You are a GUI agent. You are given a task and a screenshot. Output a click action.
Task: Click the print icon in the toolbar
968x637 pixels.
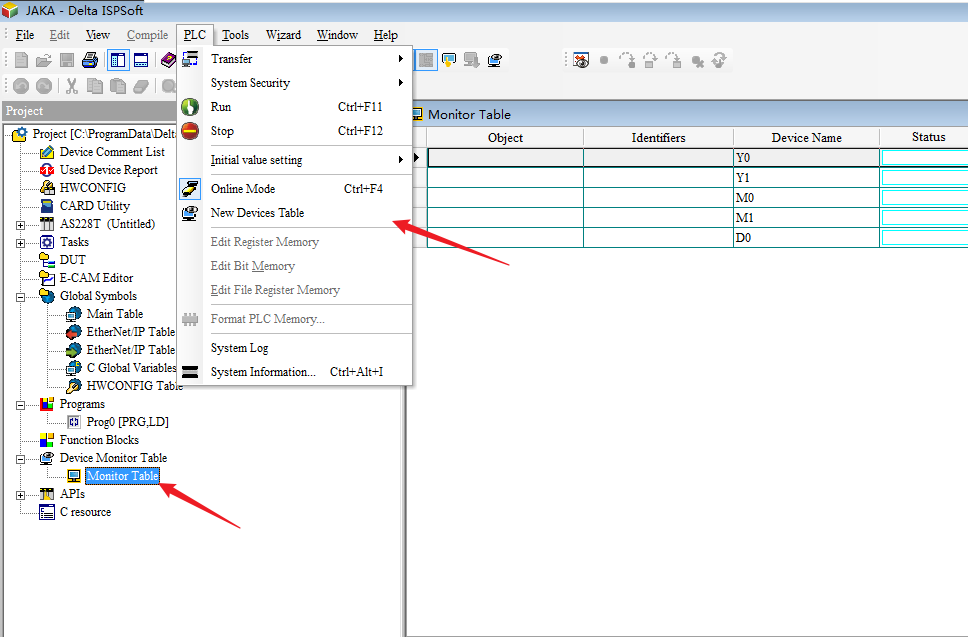pyautogui.click(x=90, y=60)
